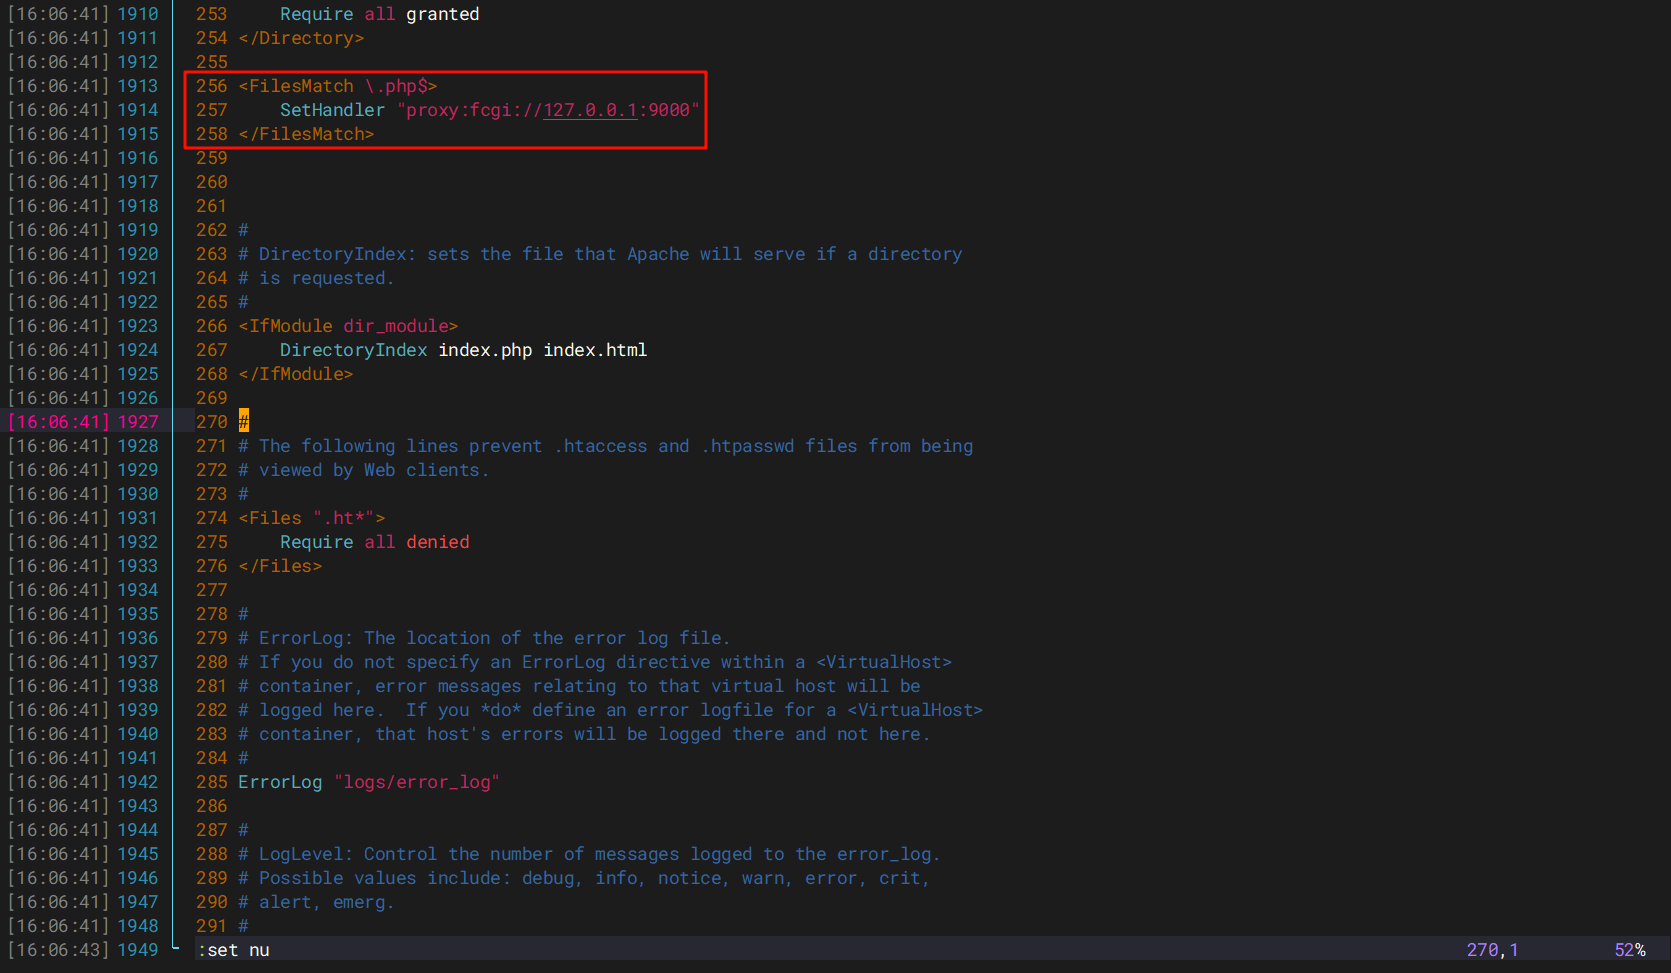Click line number 291 in the editor gutter
The height and width of the screenshot is (973, 1671).
coord(212,926)
